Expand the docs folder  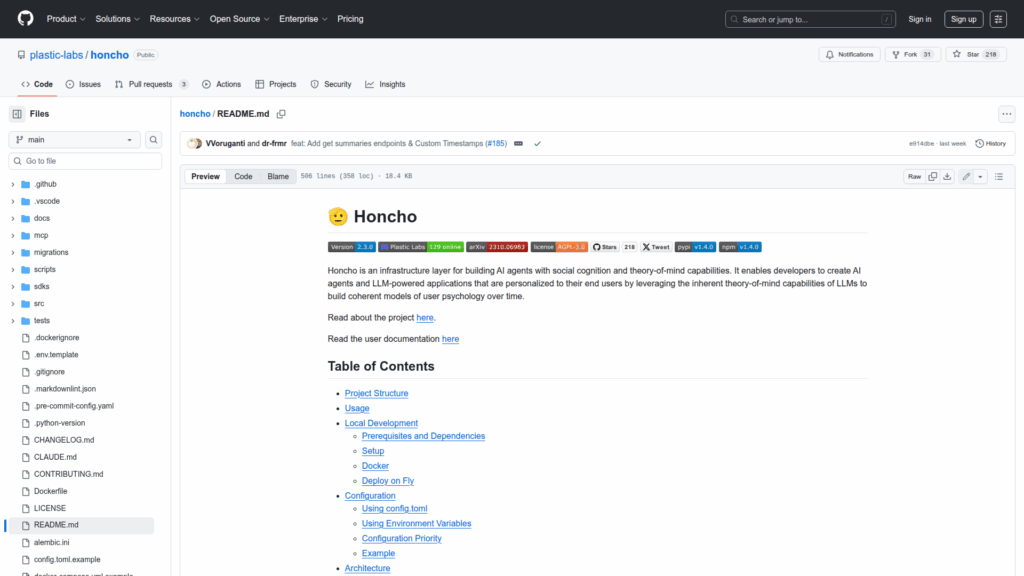tap(12, 218)
